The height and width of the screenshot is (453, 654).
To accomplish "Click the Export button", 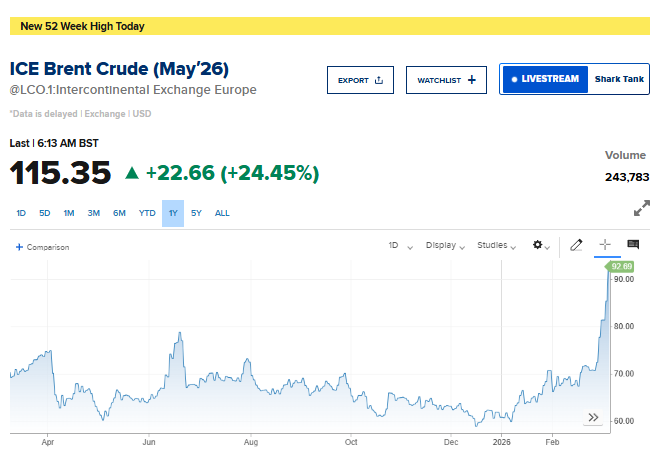I will 360,80.
